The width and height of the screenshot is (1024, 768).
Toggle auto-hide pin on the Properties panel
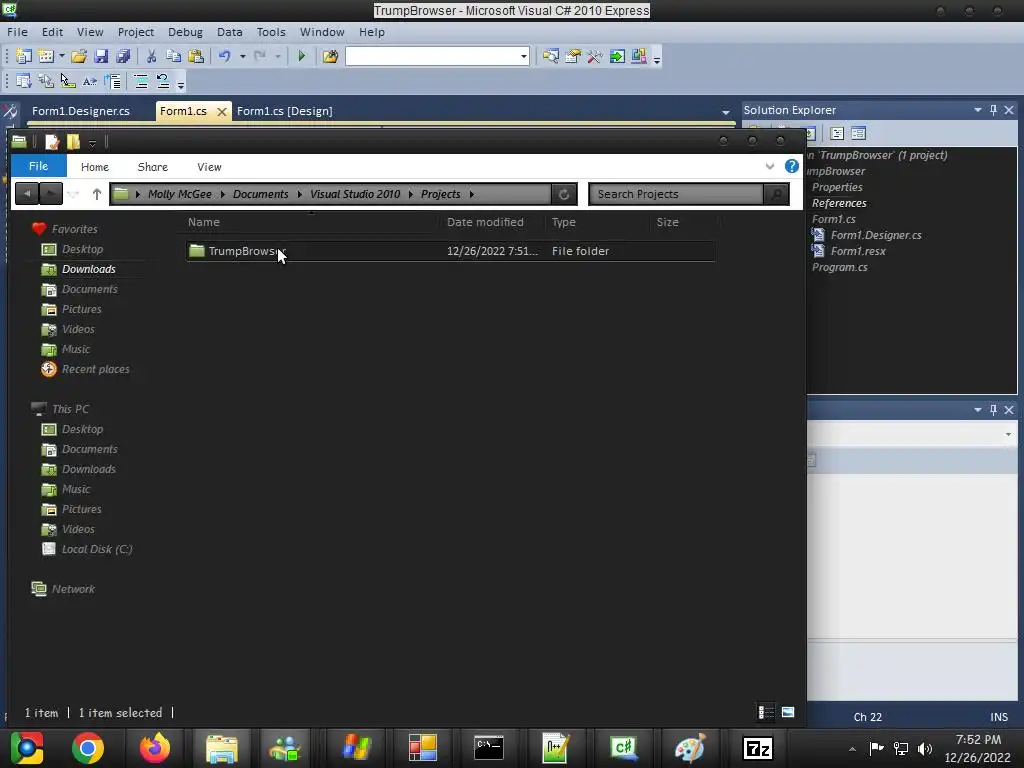[x=993, y=409]
